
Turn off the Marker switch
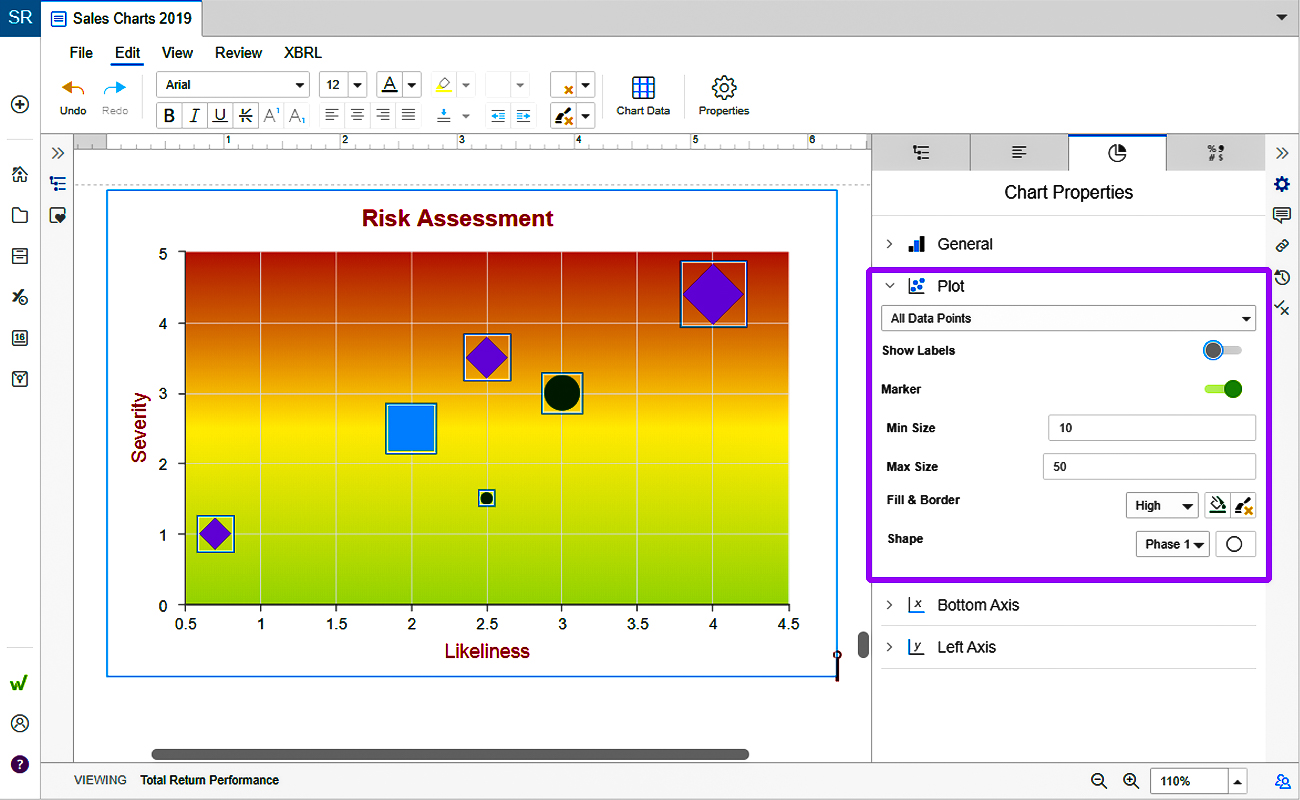pyautogui.click(x=1222, y=389)
